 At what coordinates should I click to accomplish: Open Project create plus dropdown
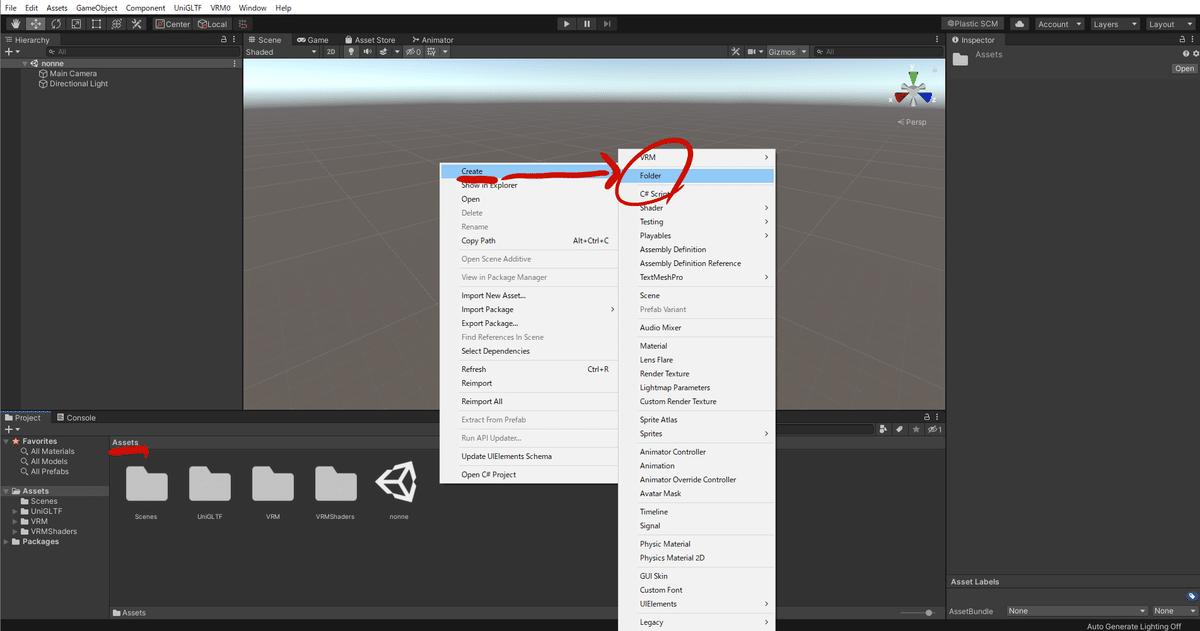pyautogui.click(x=12, y=429)
